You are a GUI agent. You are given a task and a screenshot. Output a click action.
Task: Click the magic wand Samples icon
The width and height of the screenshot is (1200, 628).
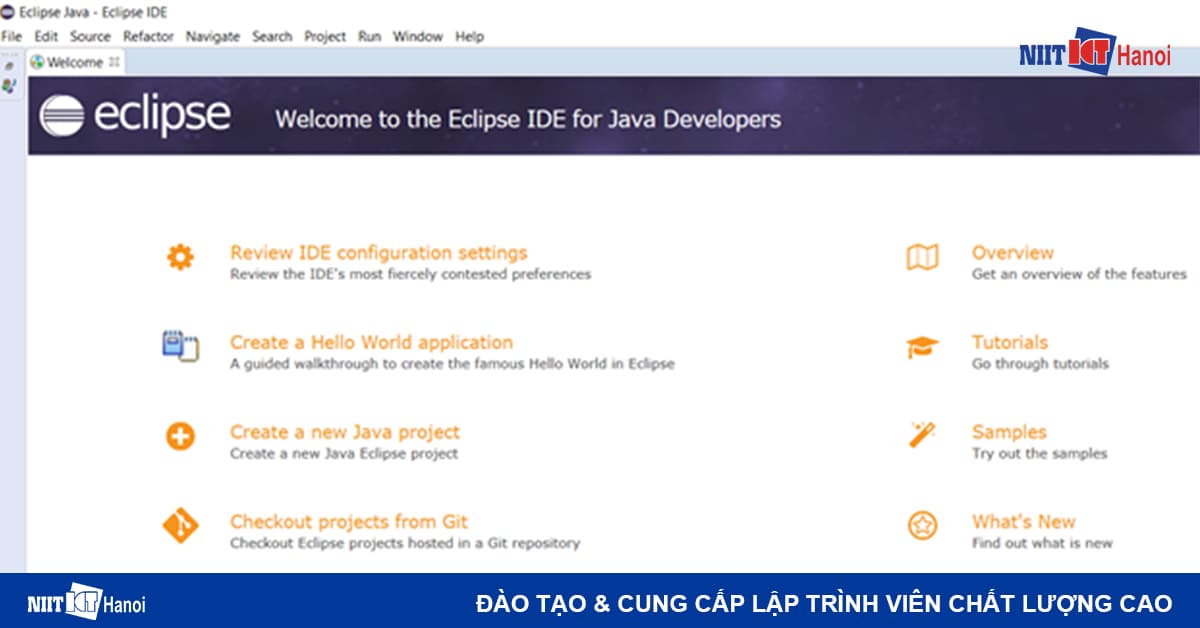coord(922,437)
